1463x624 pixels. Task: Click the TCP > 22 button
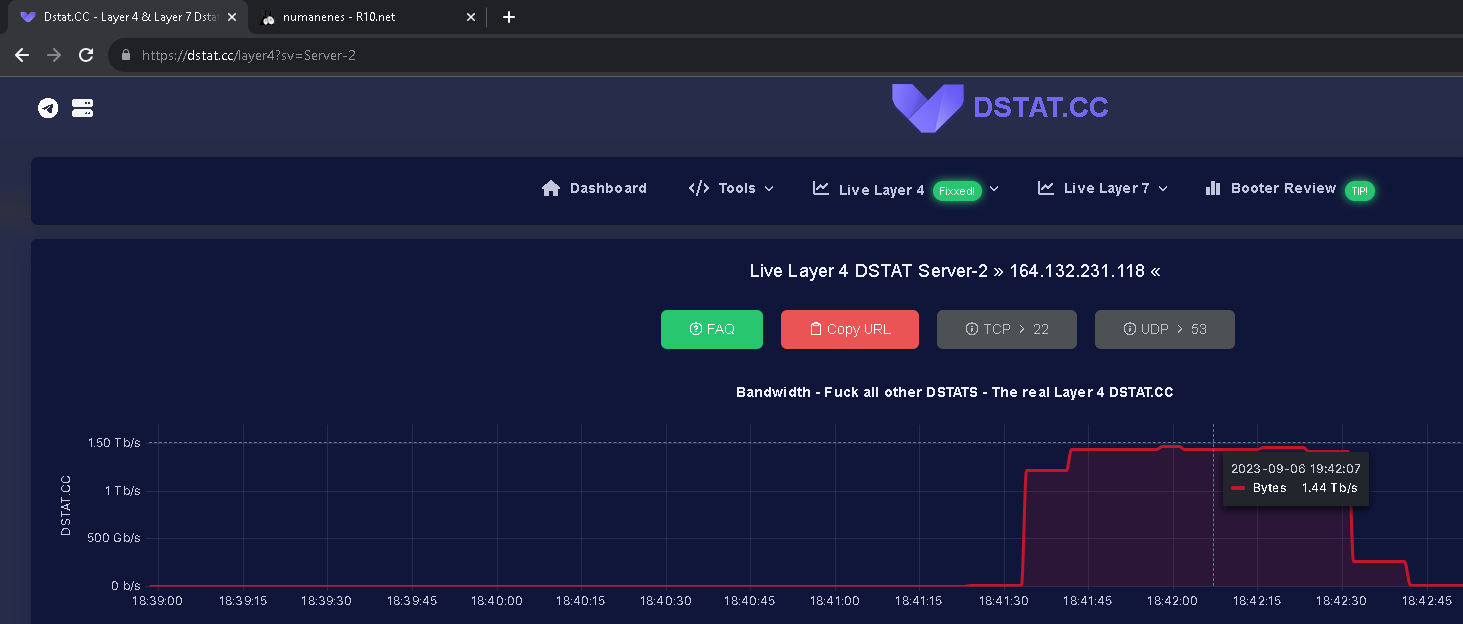[1007, 329]
